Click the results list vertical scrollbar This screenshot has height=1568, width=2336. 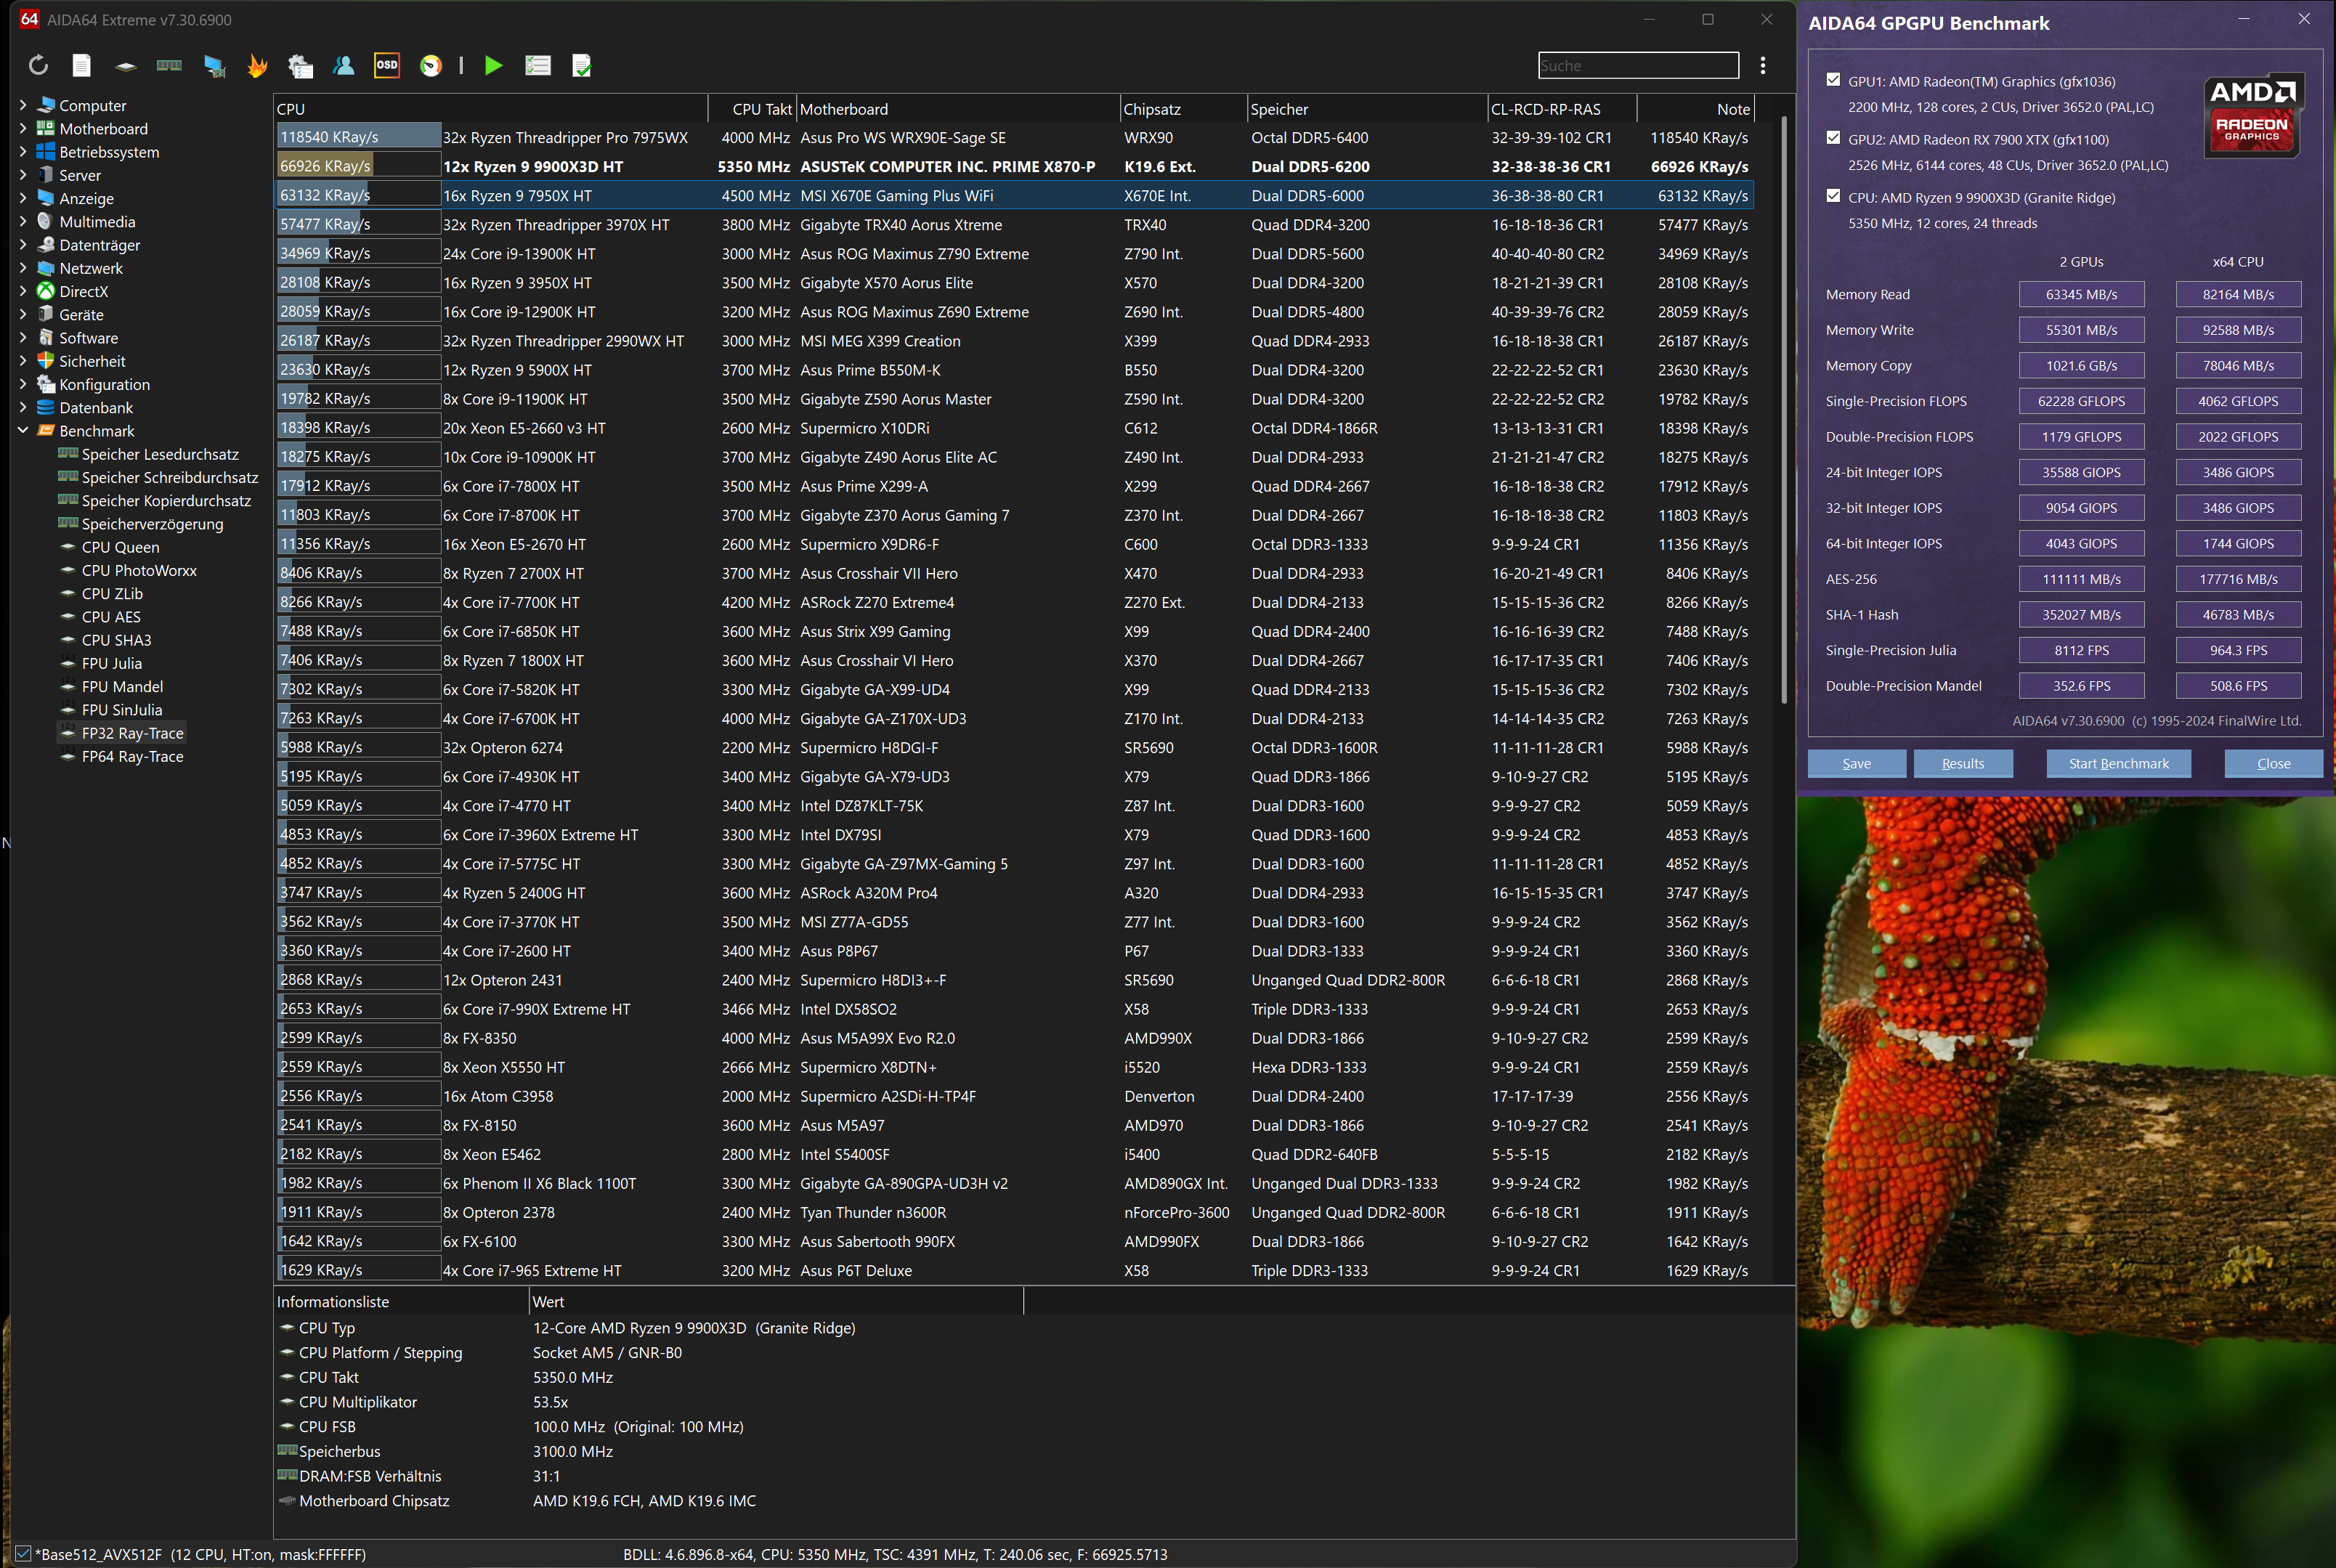1784,410
